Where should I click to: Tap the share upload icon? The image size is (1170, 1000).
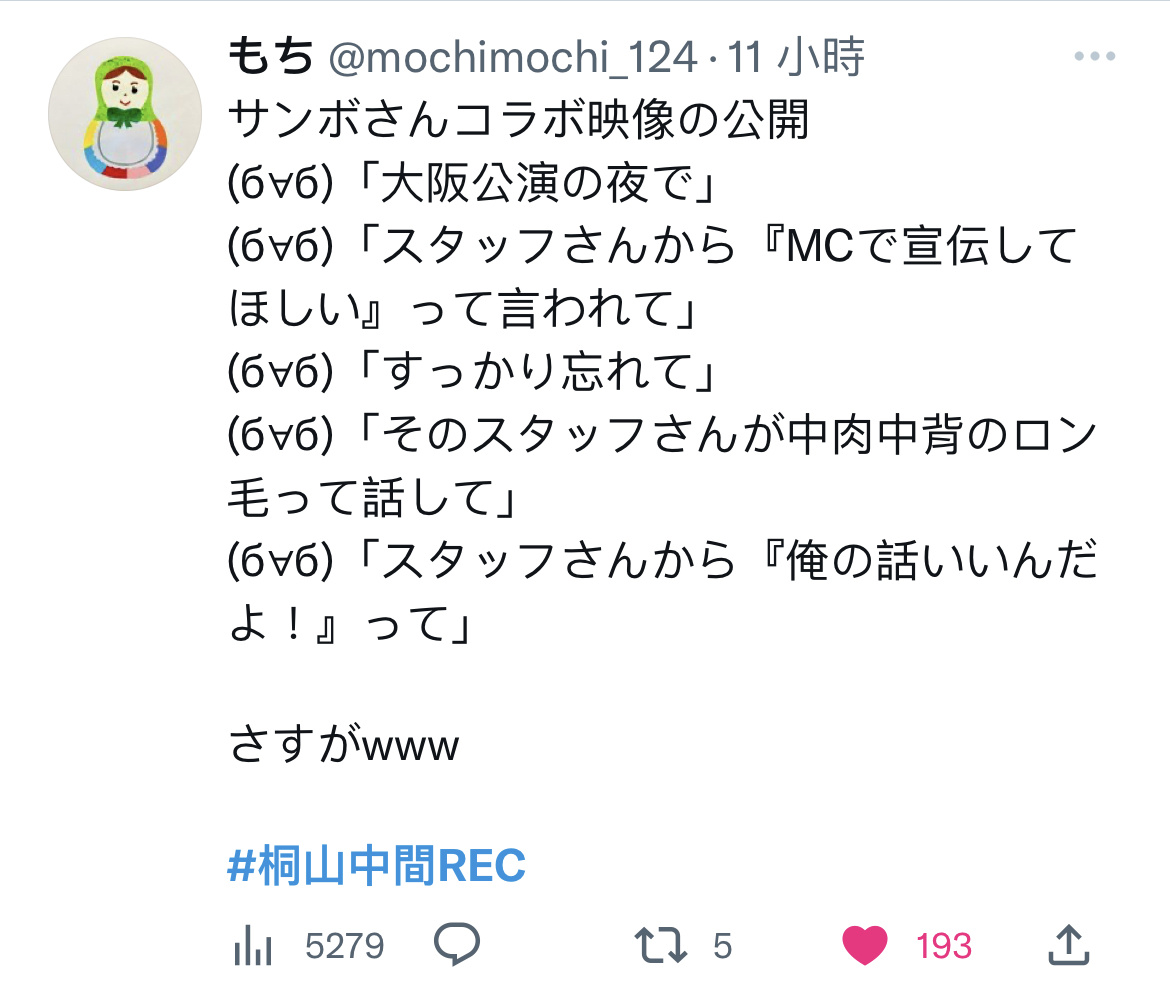click(1069, 945)
